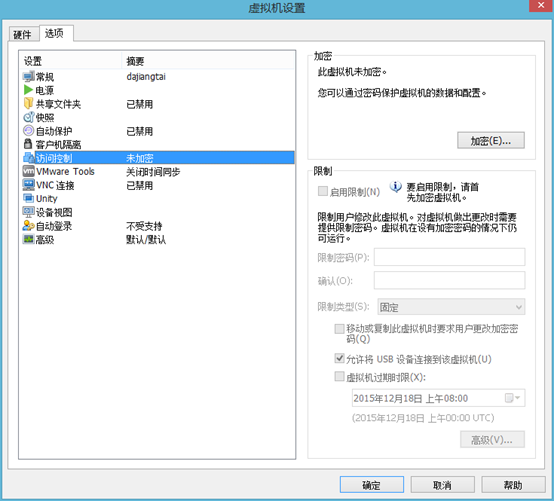Cancel with the 取消 button

pyautogui.click(x=442, y=485)
